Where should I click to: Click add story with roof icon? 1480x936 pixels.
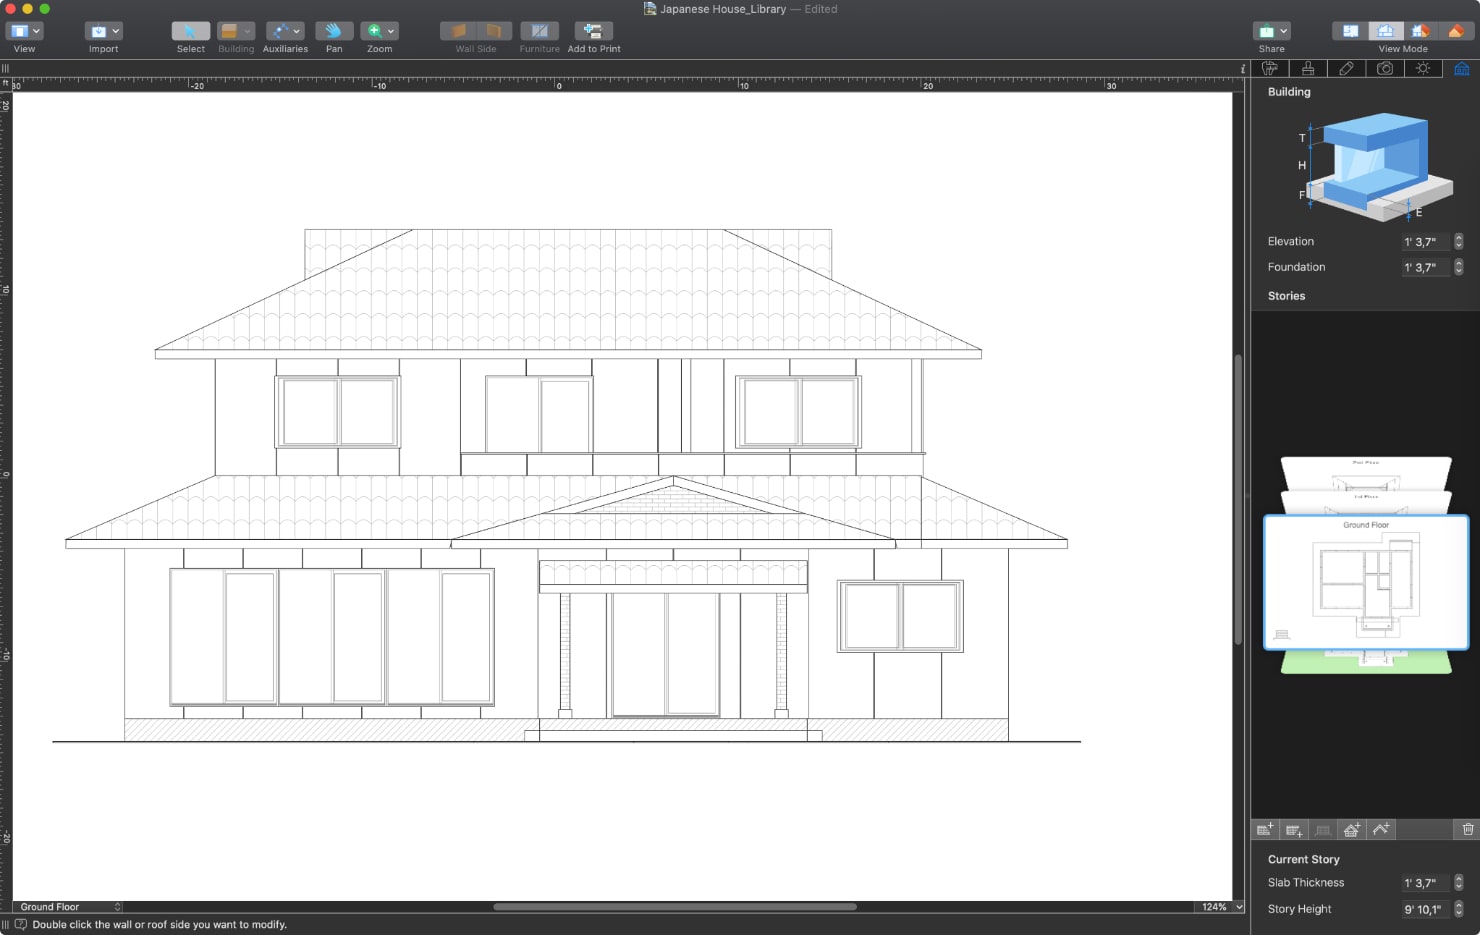click(x=1352, y=830)
